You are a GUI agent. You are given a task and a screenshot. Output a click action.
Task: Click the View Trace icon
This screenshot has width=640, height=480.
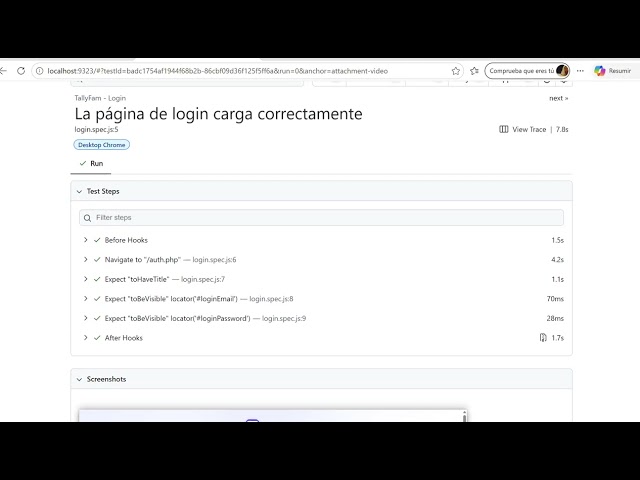click(x=504, y=129)
